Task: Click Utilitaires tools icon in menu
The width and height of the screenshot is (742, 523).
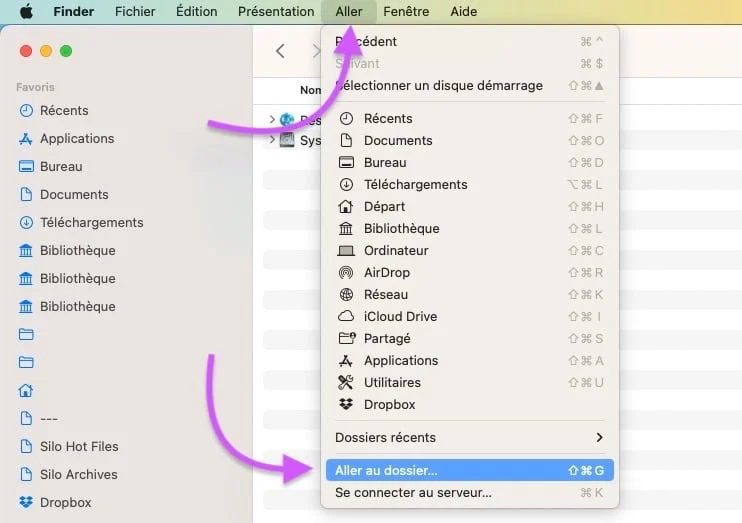Action: tap(346, 382)
